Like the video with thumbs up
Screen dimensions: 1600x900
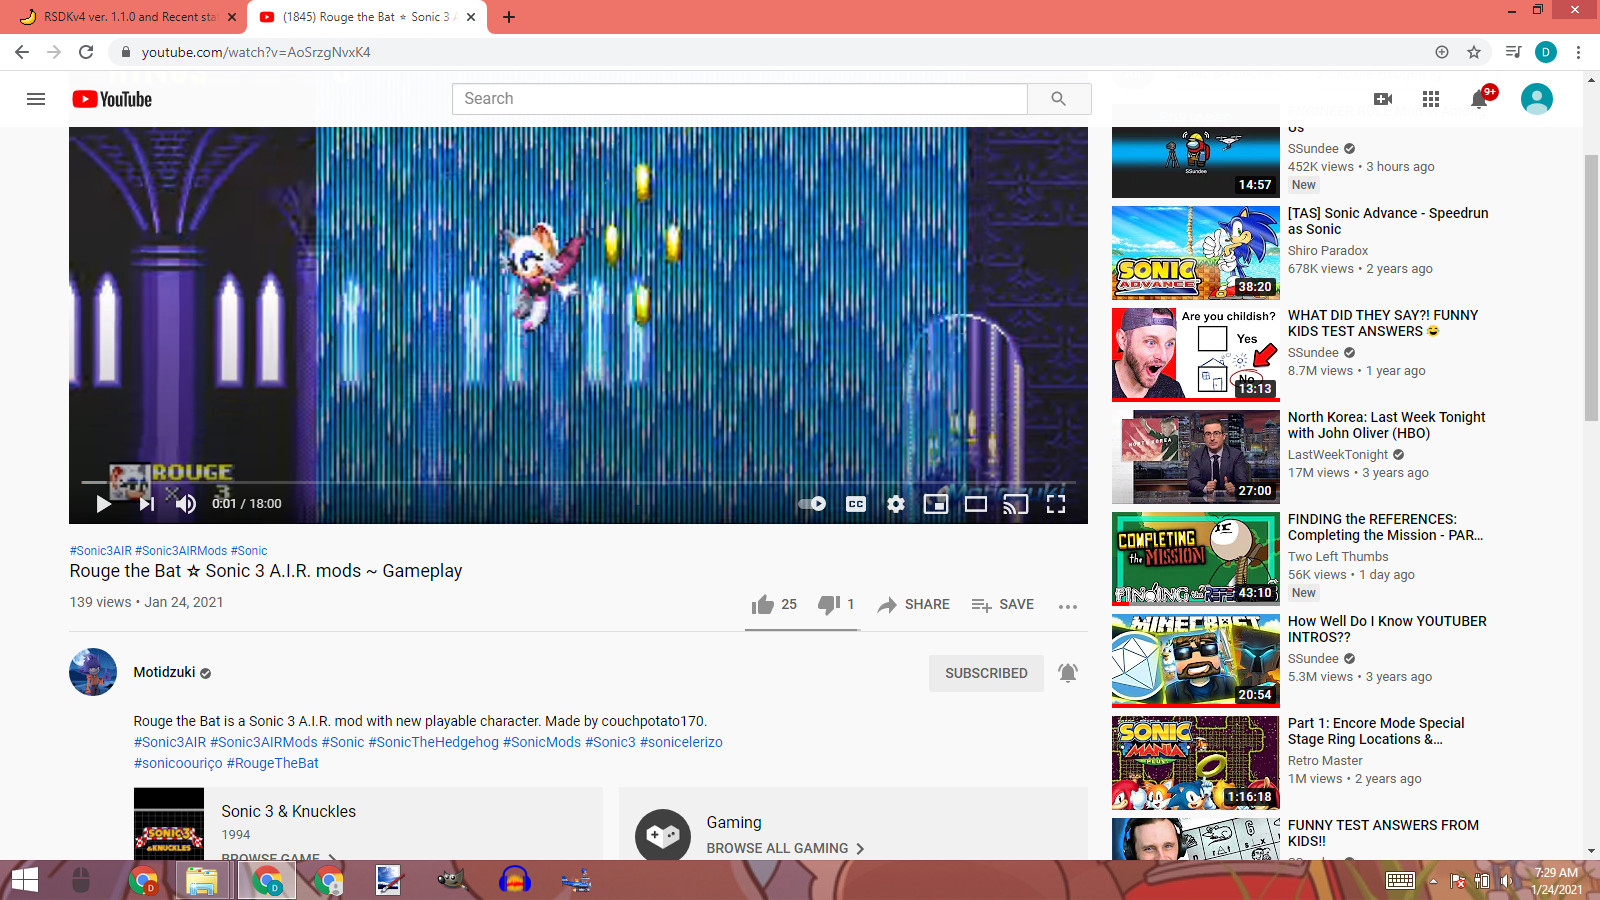point(764,604)
